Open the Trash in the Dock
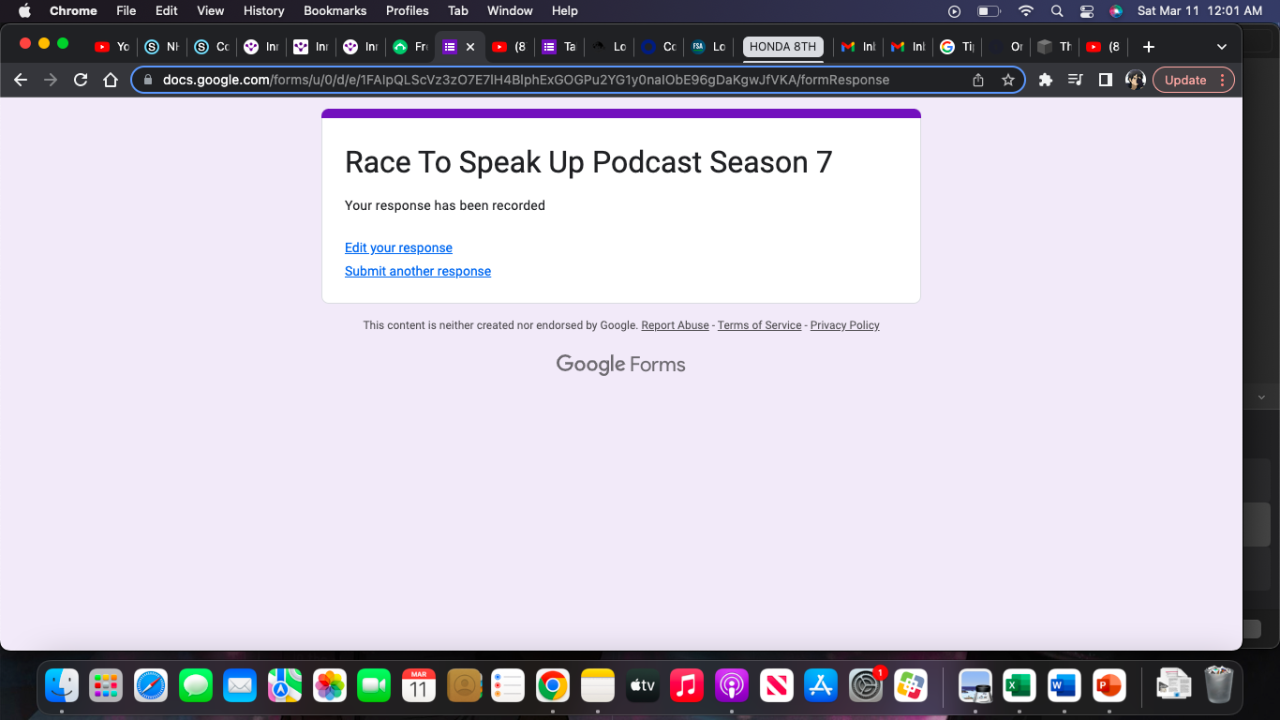Viewport: 1280px width, 720px height. click(1219, 685)
